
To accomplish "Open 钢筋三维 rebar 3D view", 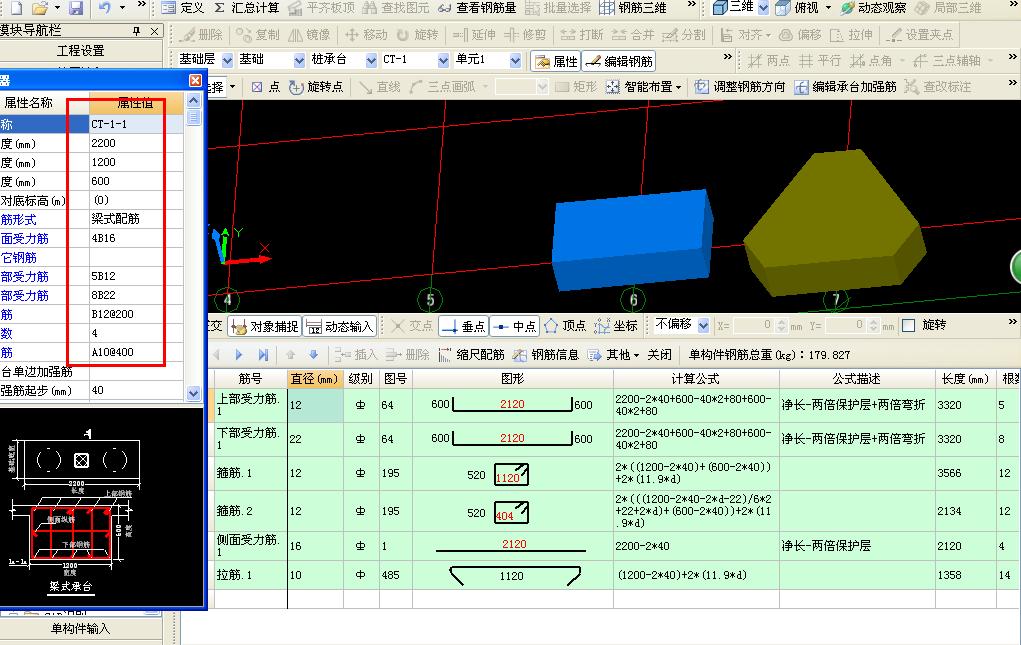I will 632,8.
